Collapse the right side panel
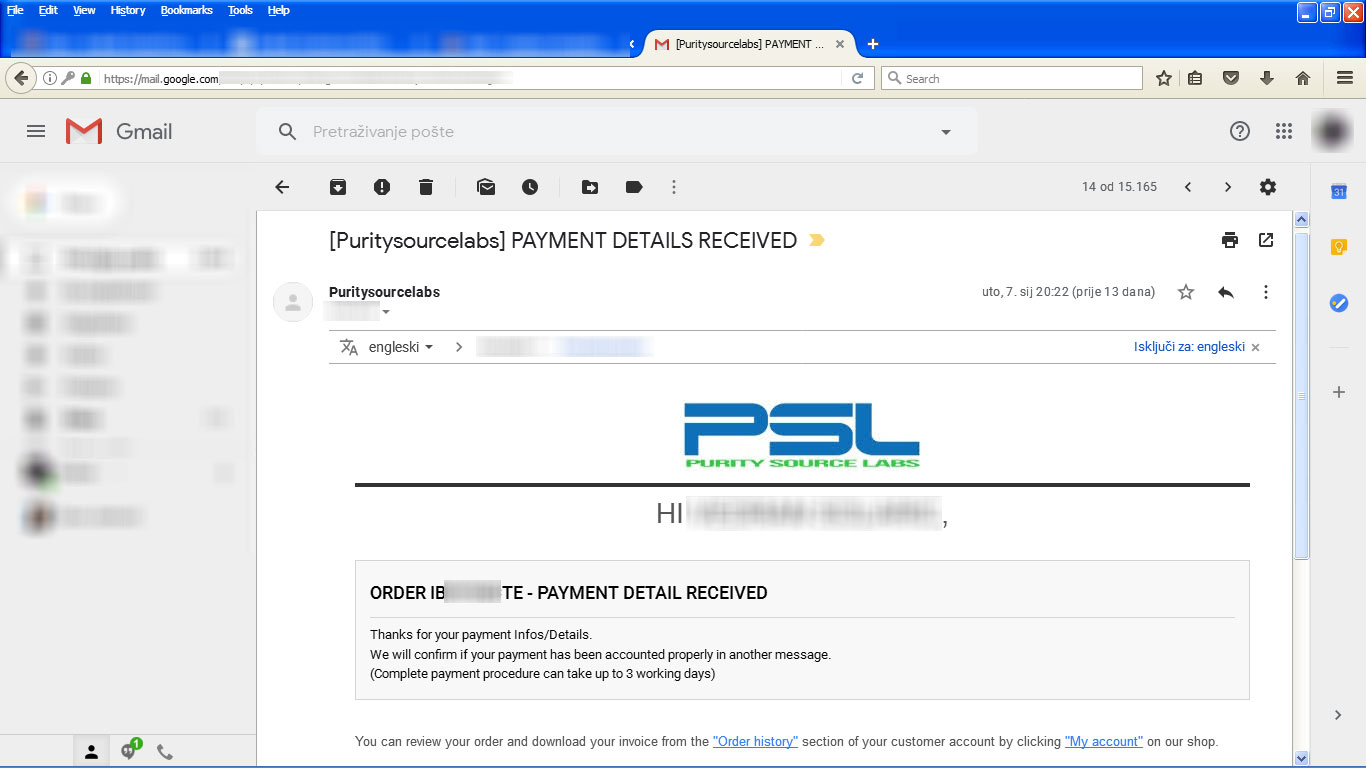Image resolution: width=1366 pixels, height=768 pixels. 1339,715
